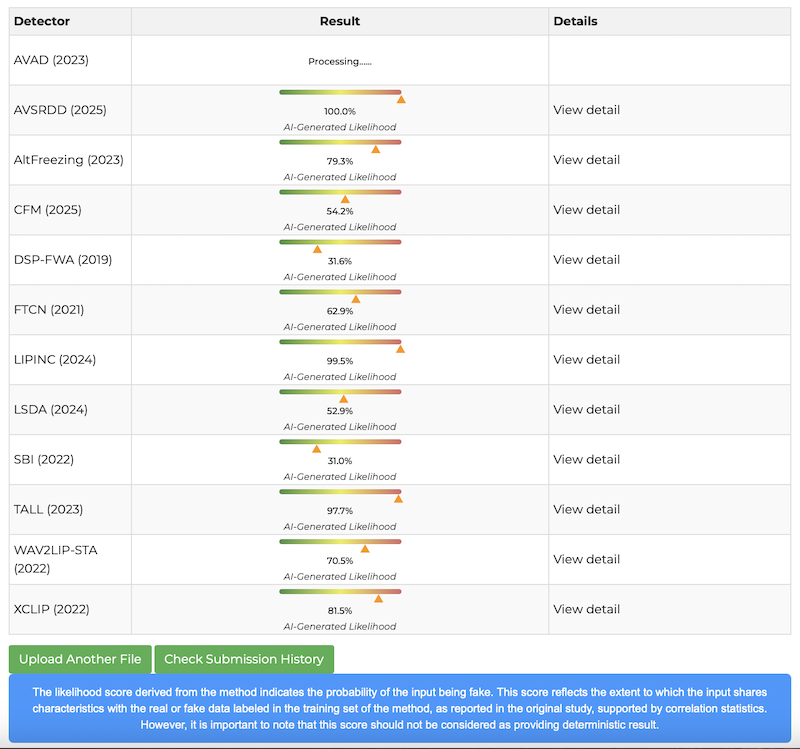
Task: Open View detail for TALL (2023)
Action: (586, 510)
